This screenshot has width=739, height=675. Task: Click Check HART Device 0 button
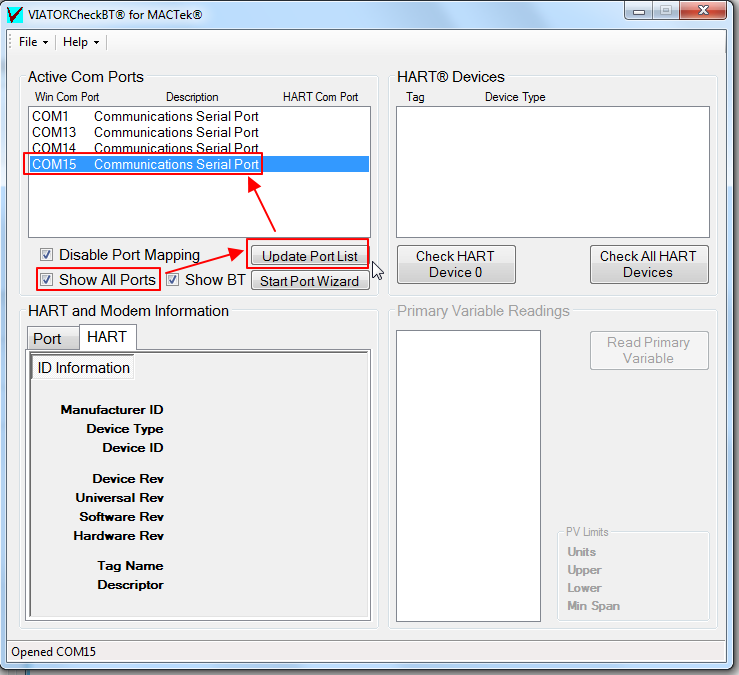coord(456,264)
